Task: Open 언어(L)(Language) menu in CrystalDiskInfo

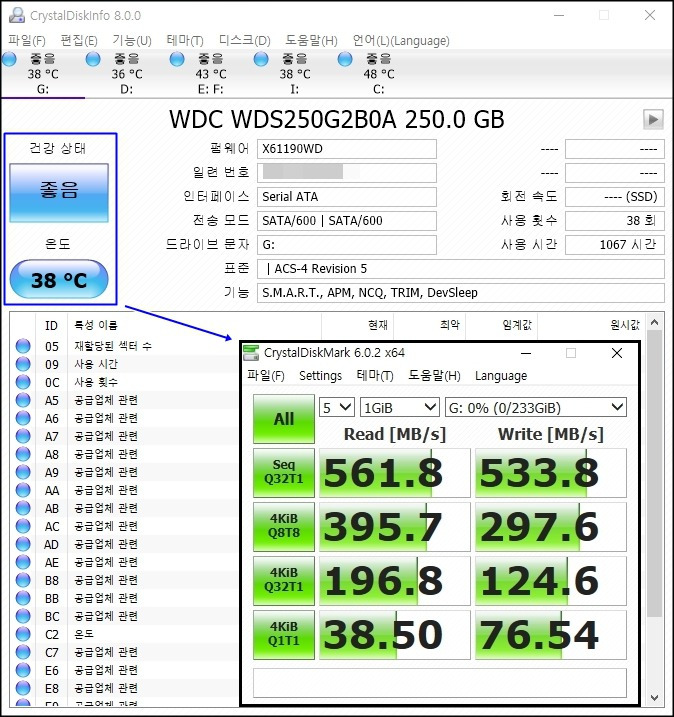Action: point(401,41)
